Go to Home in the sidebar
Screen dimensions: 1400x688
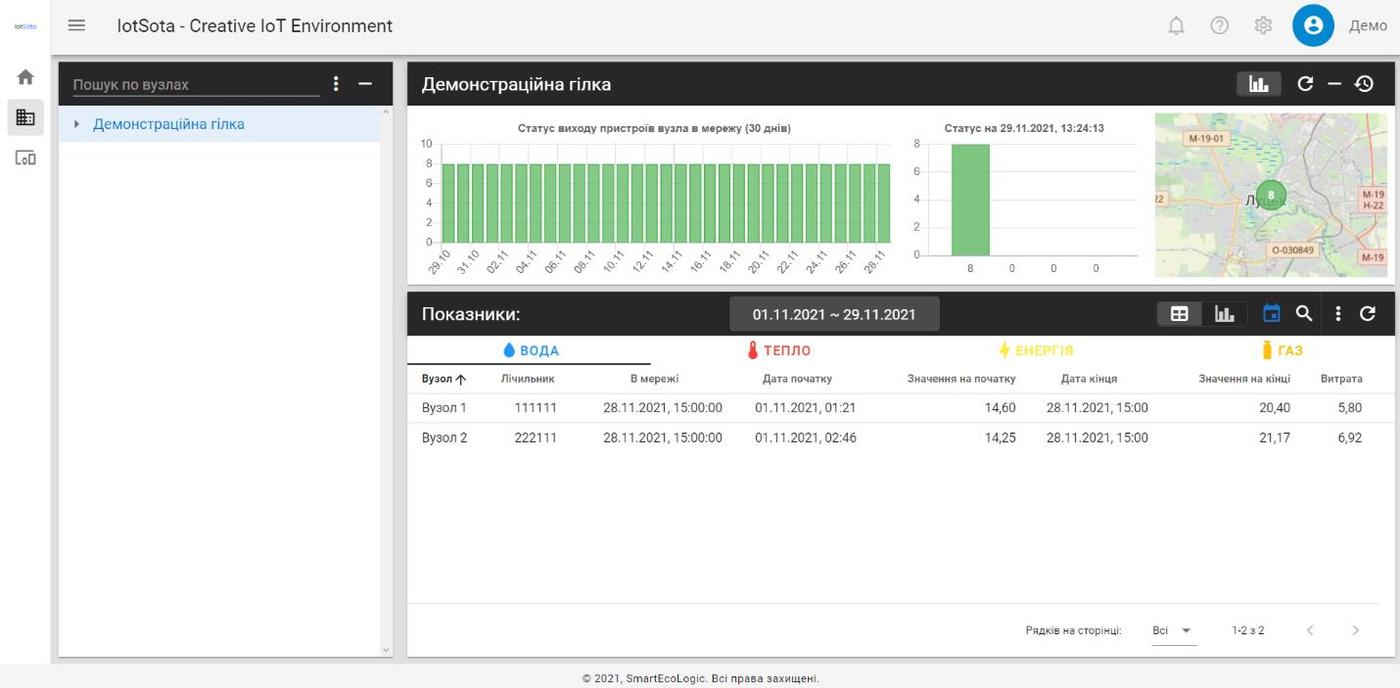point(25,77)
